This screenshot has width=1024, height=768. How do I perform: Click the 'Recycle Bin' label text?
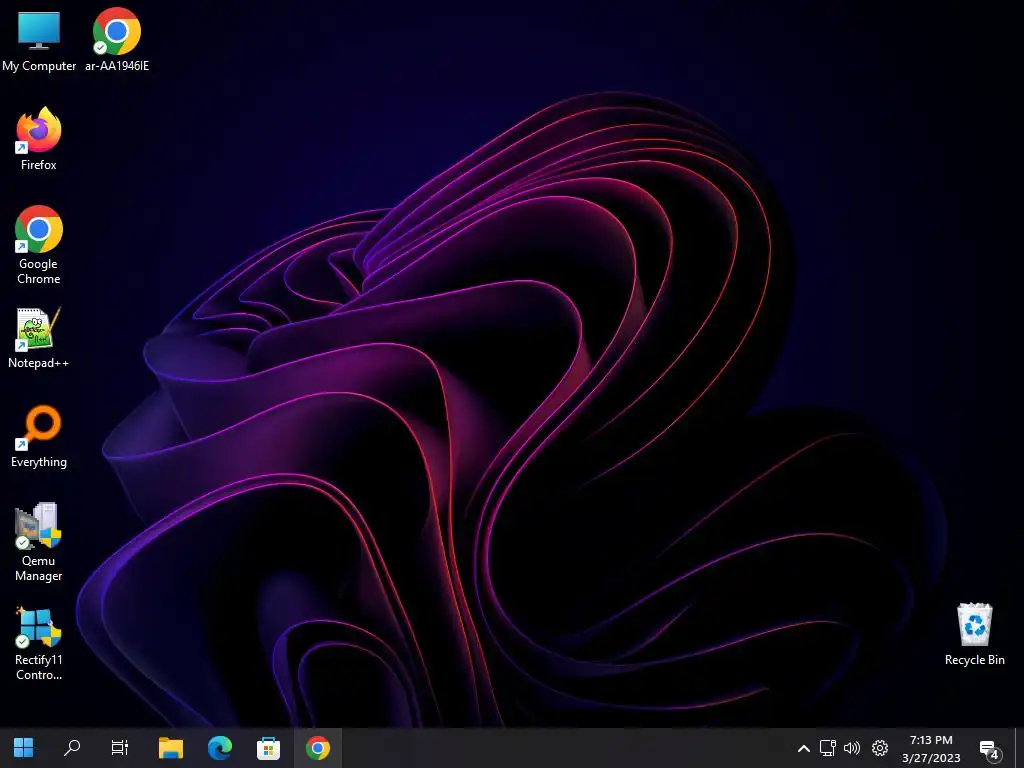tap(974, 660)
